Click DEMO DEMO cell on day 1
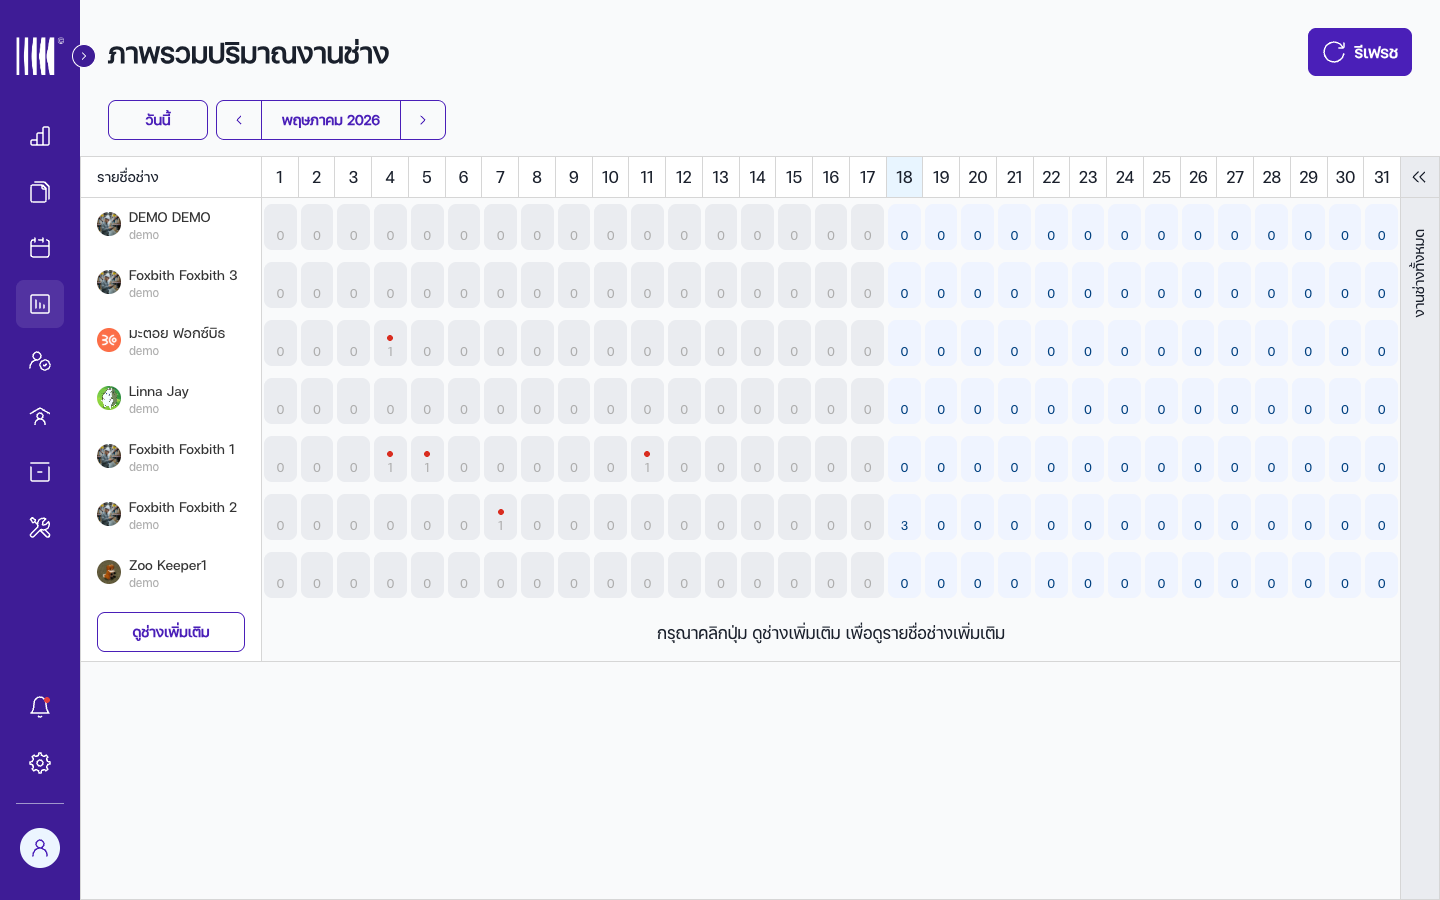The height and width of the screenshot is (900, 1440). (280, 226)
